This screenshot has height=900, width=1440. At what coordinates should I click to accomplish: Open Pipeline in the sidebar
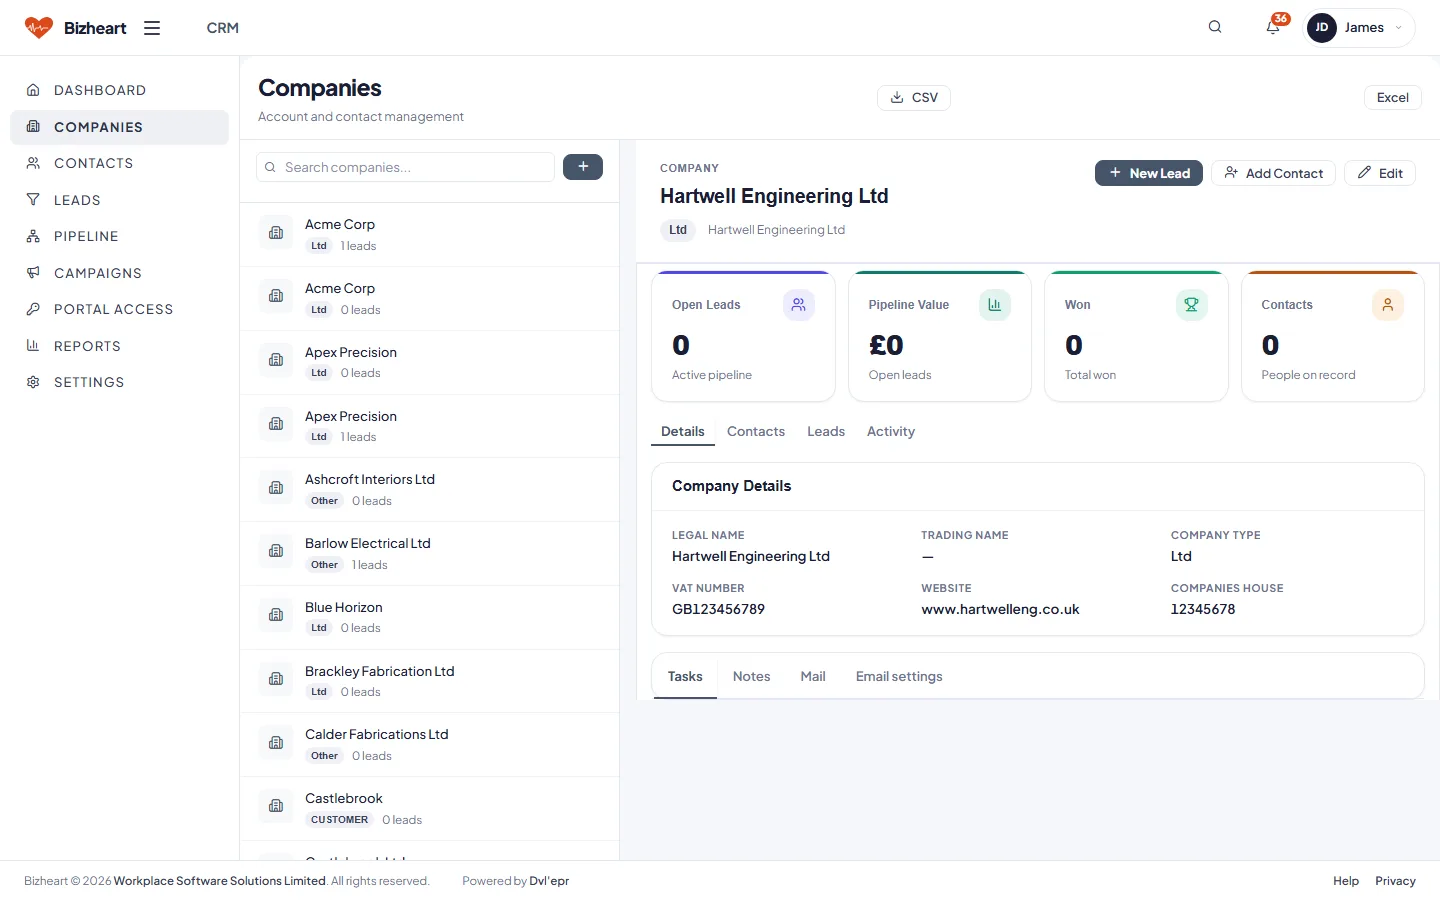[119, 236]
